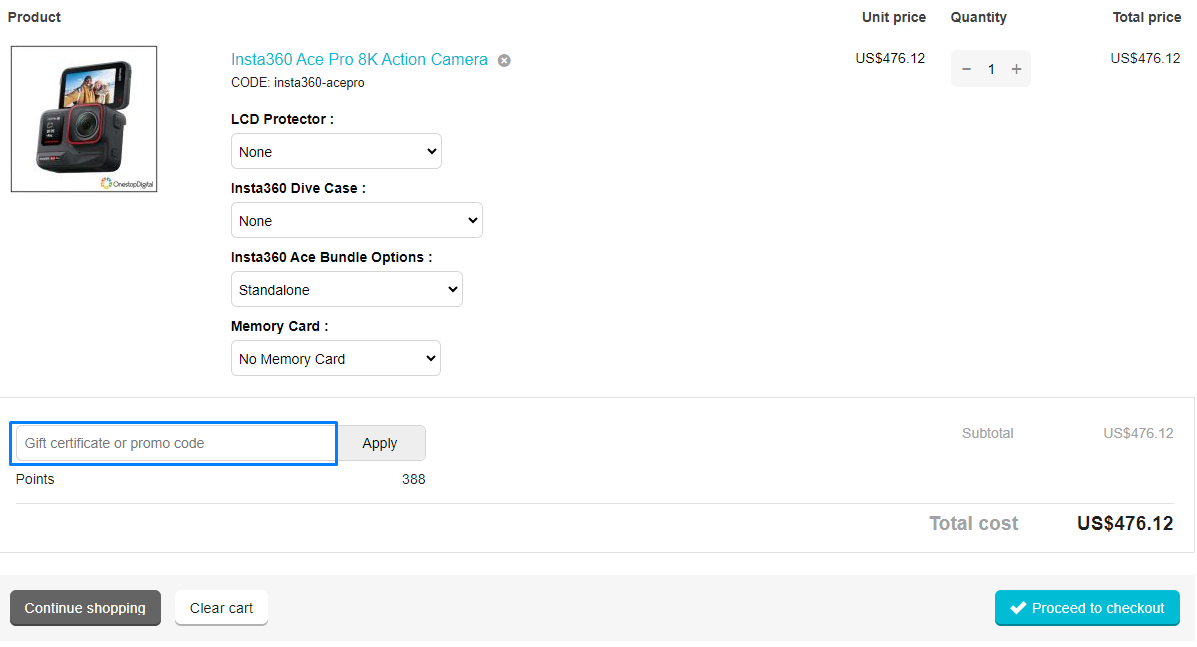Click the product code insta360-acepro text
This screenshot has width=1197, height=647.
click(298, 83)
